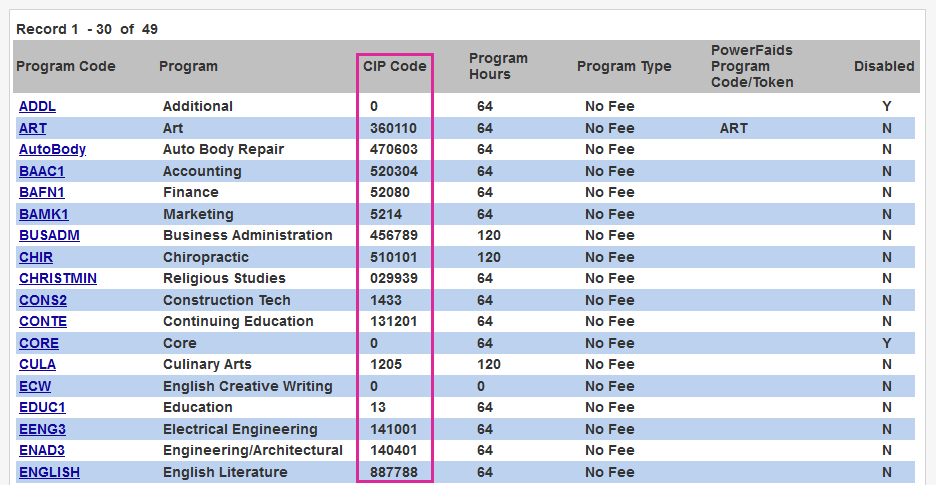Select the CHRISTMIN program code link

(x=58, y=278)
